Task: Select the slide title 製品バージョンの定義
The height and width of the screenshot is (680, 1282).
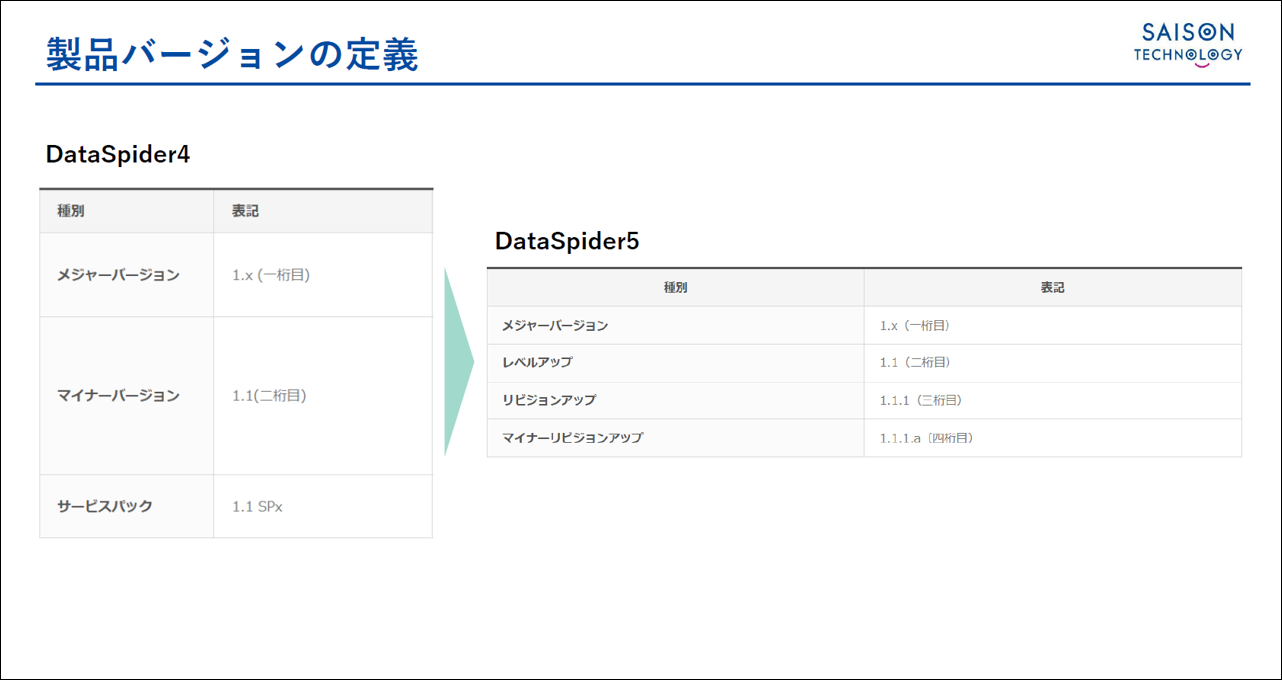Action: pos(232,55)
